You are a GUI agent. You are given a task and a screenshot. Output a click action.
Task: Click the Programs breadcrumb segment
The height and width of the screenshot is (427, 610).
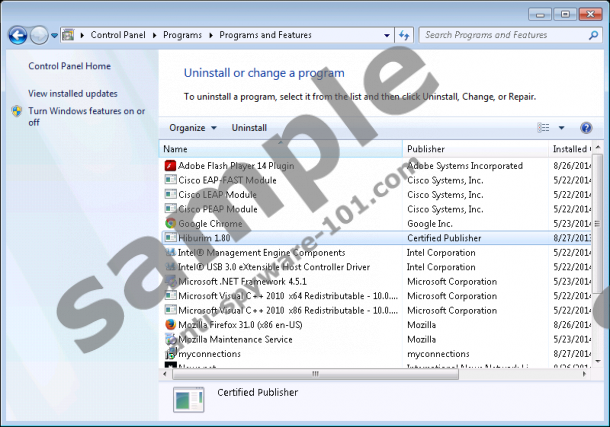pos(180,35)
